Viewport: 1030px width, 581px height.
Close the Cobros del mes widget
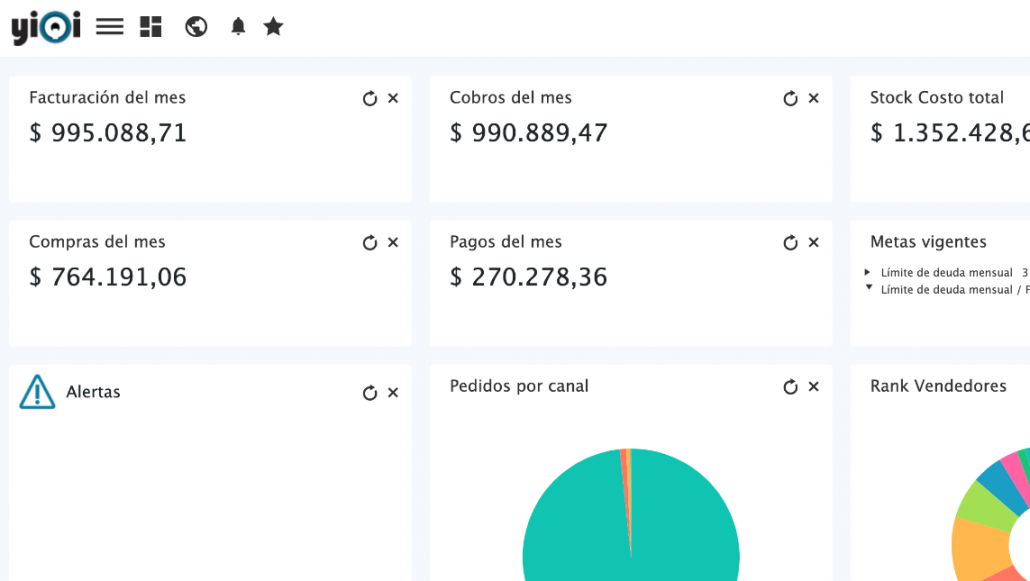(x=813, y=98)
